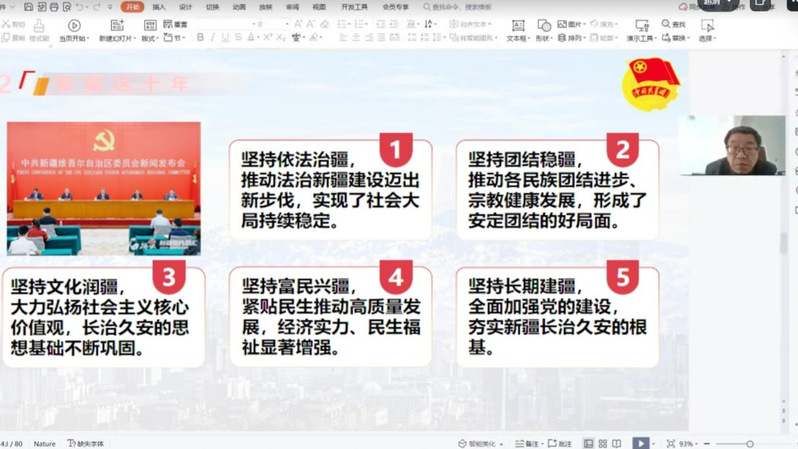Screen dimensions: 798x449
Task: Switch to slide sorter view icon
Action: pos(603,443)
